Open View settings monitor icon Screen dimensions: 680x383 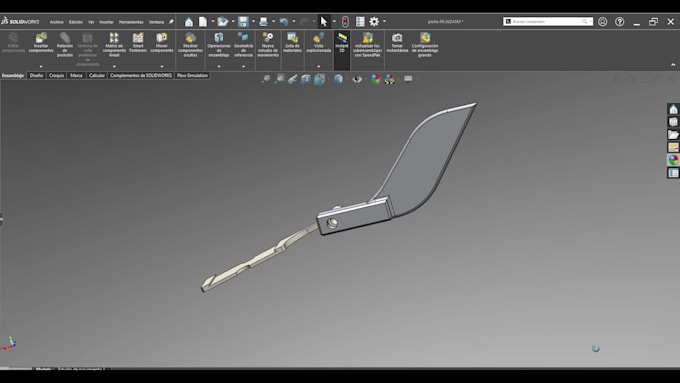tap(408, 79)
